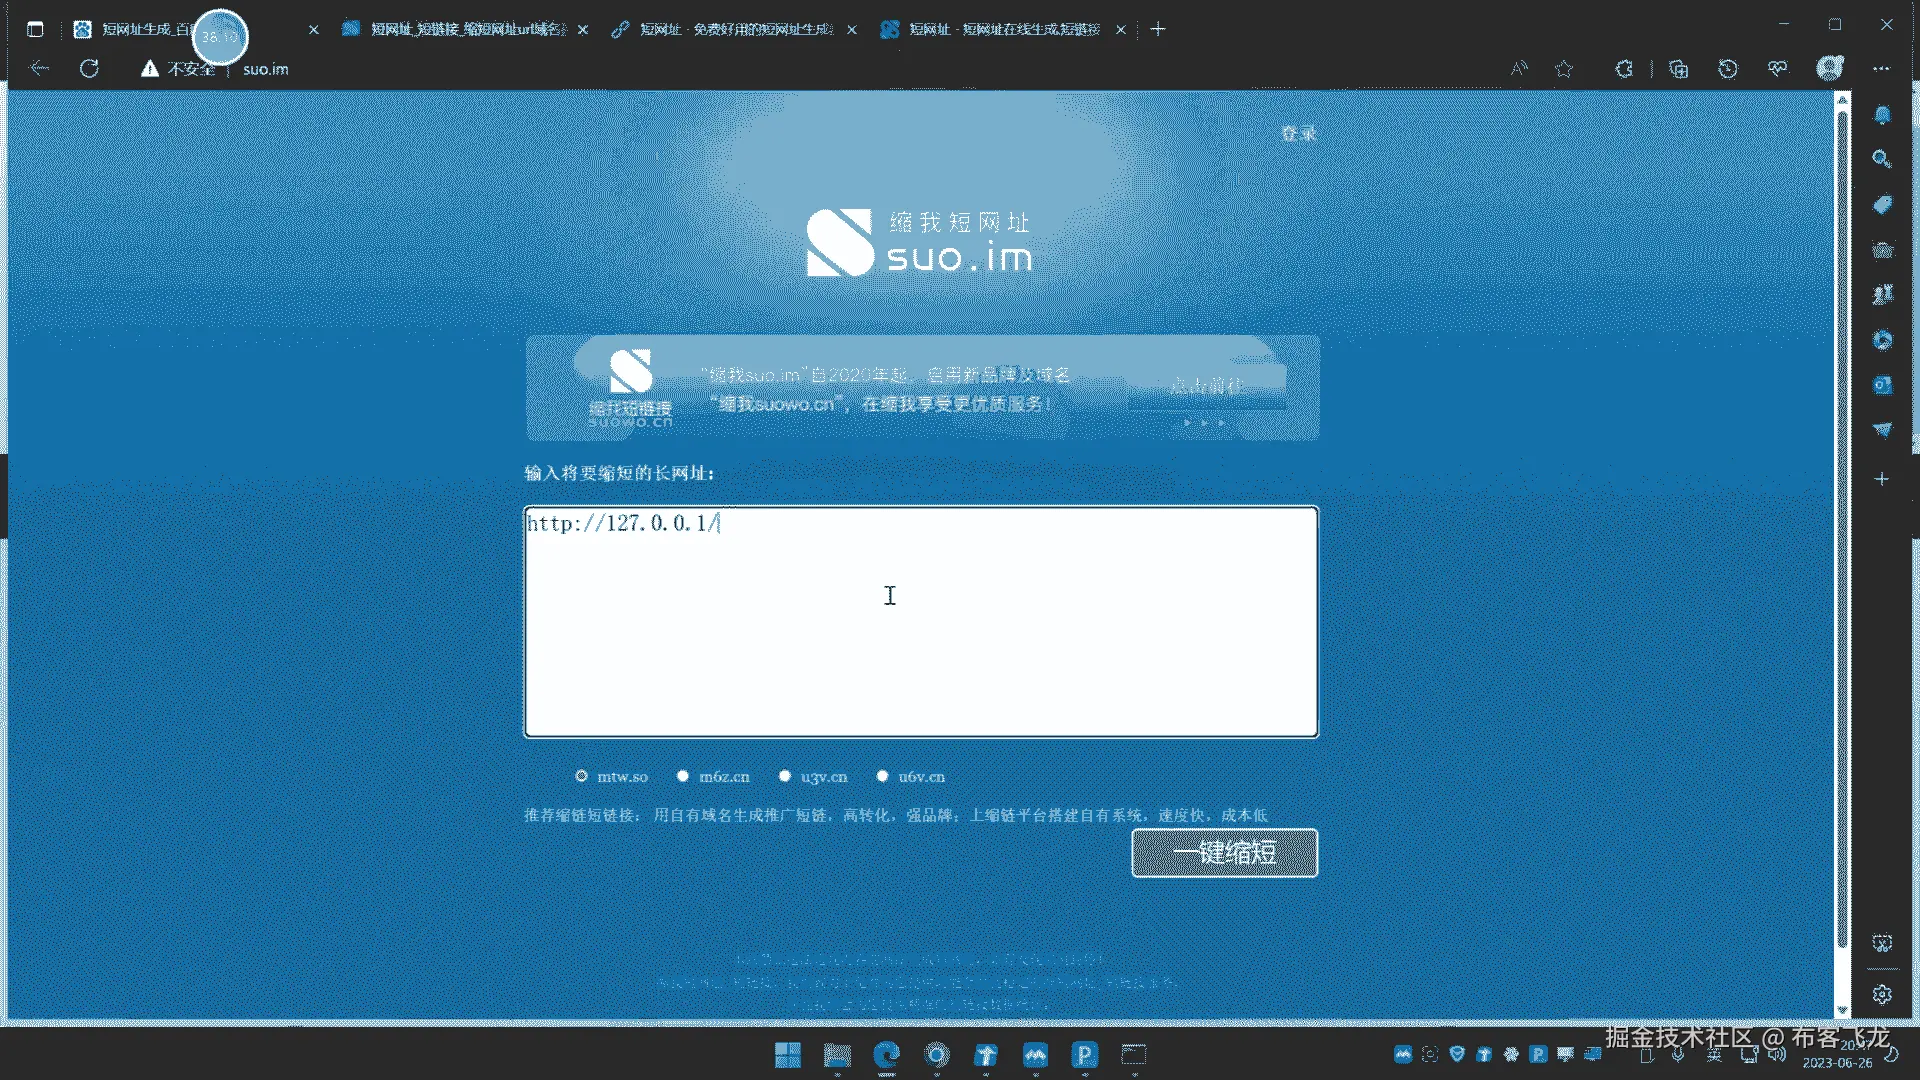This screenshot has width=1920, height=1080.
Task: Select the m6z.cn domain radio button
Action: (683, 776)
